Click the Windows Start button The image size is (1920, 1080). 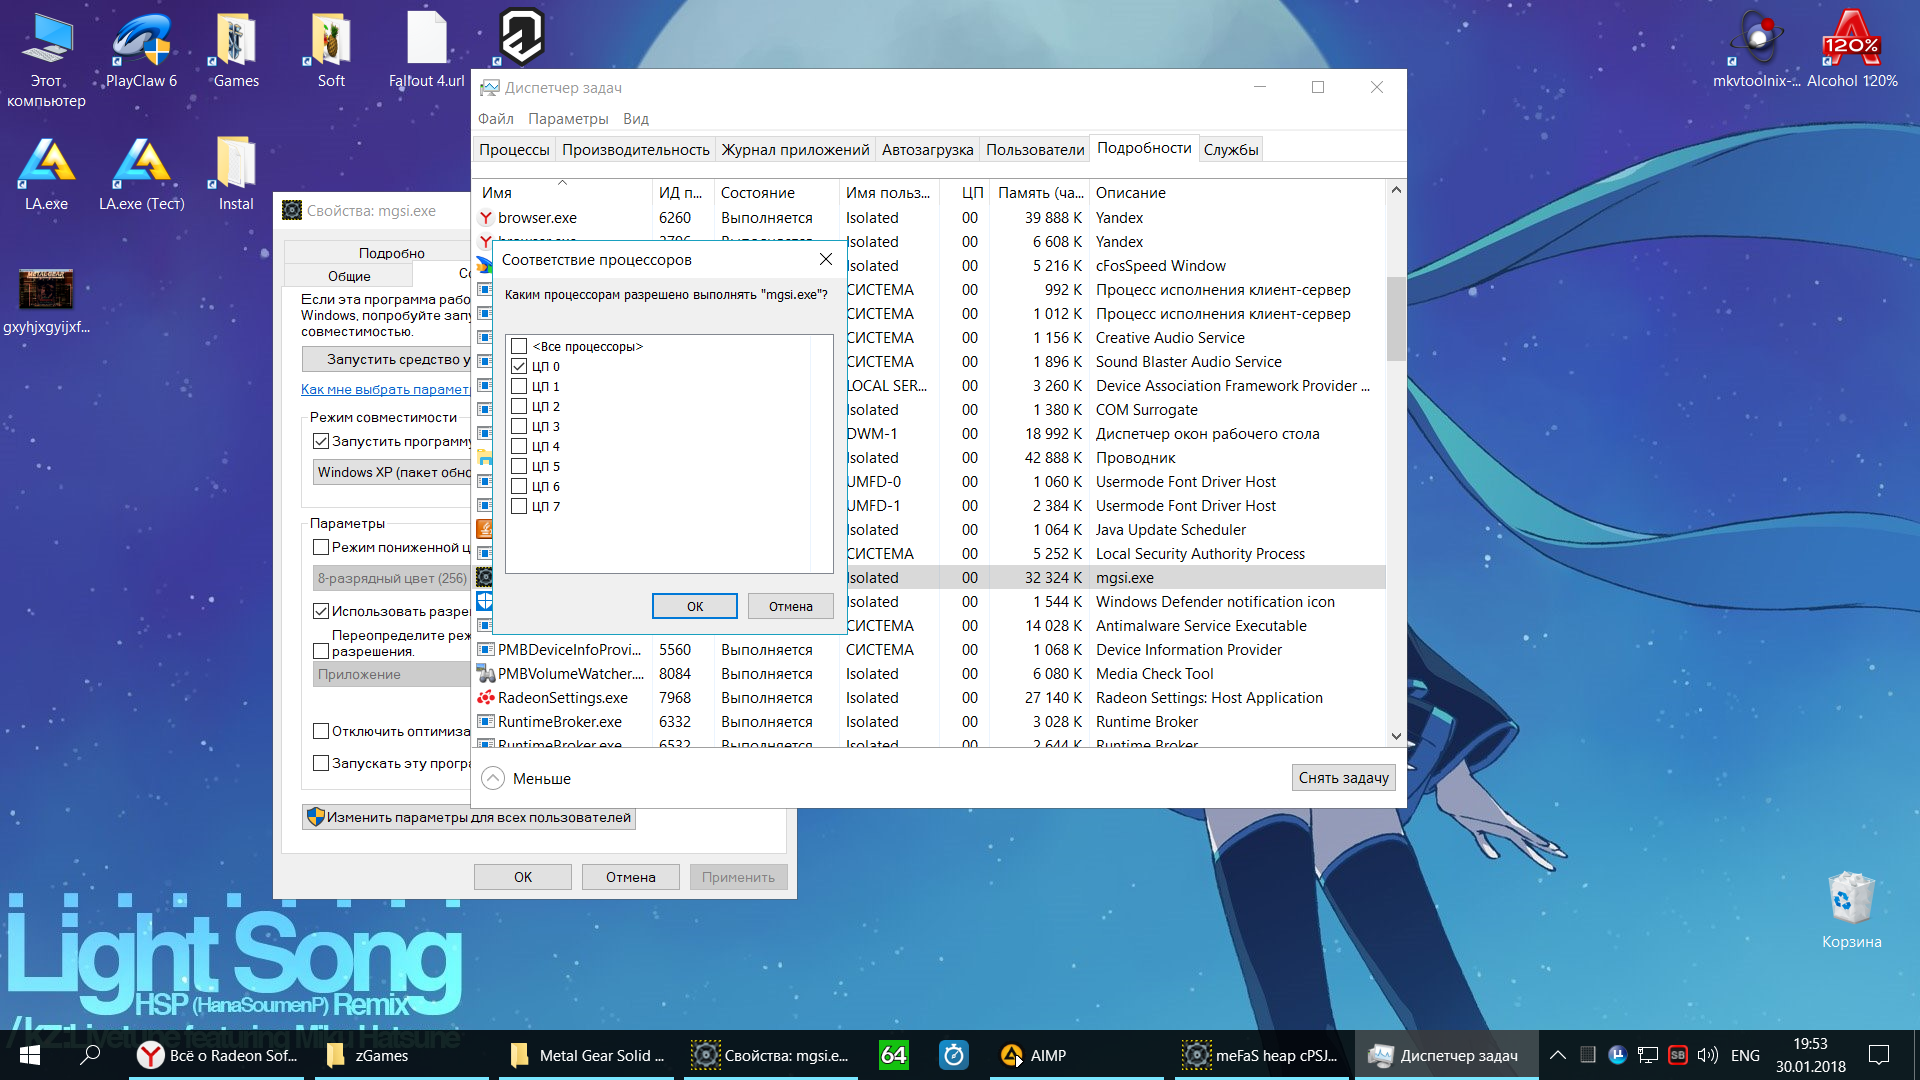coord(30,1055)
